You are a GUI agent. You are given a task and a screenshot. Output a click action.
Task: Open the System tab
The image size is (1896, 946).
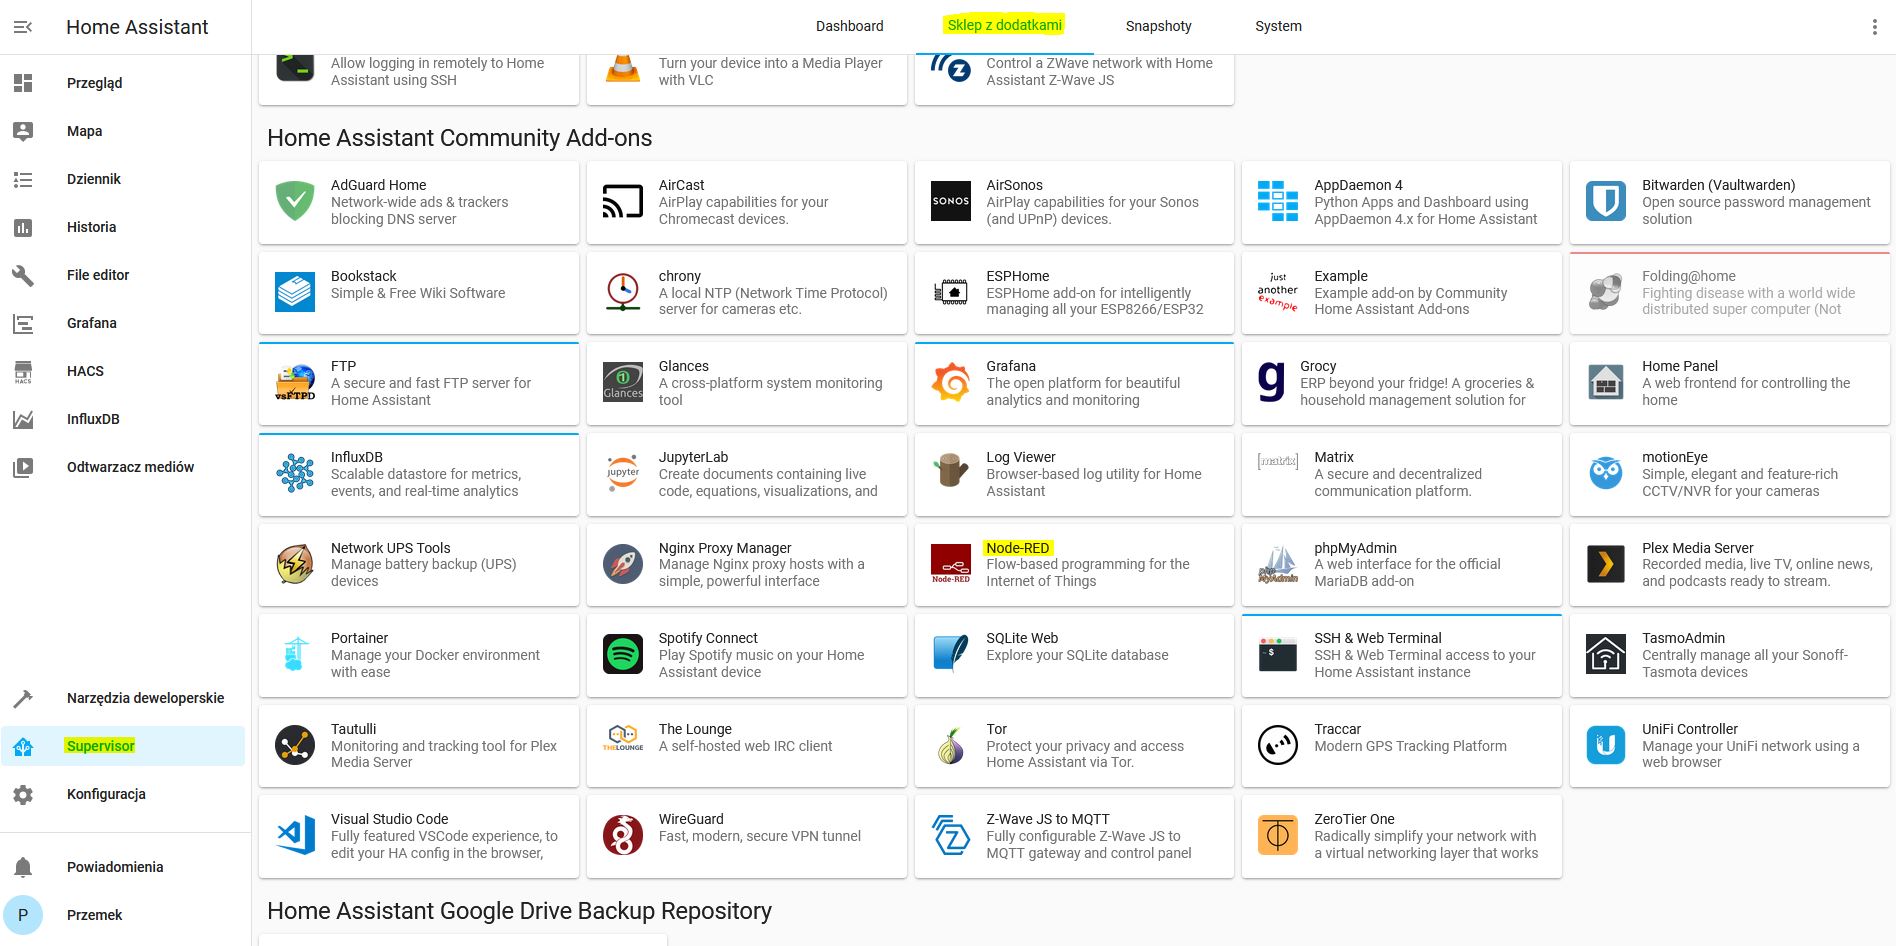coord(1278,26)
